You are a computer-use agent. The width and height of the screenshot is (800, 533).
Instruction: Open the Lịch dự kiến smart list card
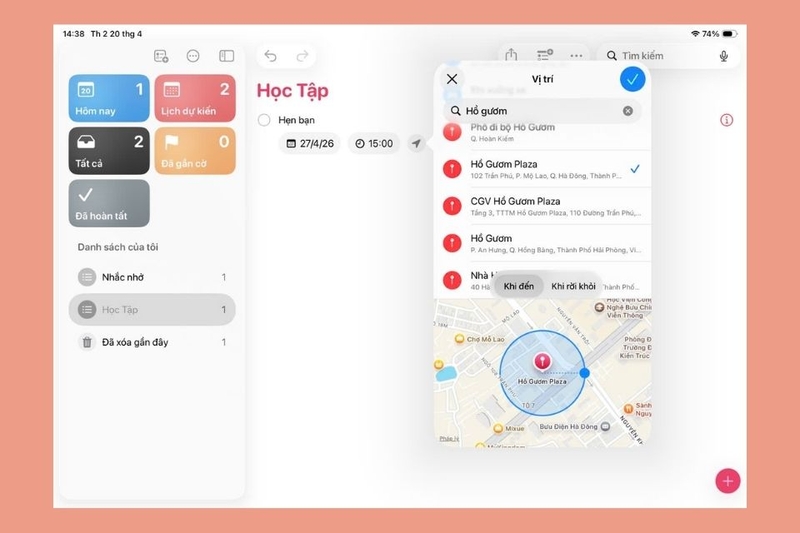[x=195, y=98]
